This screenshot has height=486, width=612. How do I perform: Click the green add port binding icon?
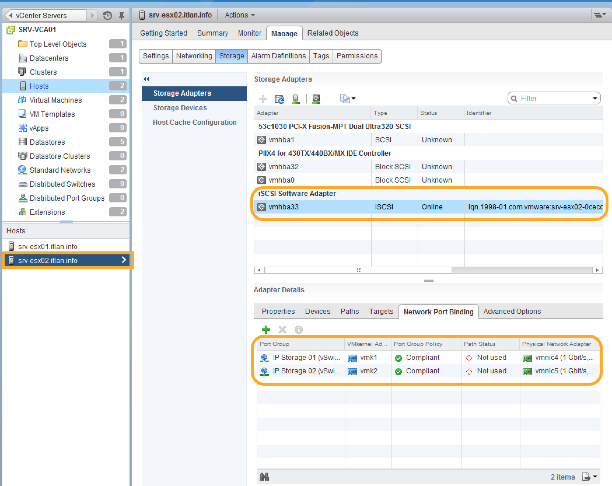pyautogui.click(x=265, y=329)
